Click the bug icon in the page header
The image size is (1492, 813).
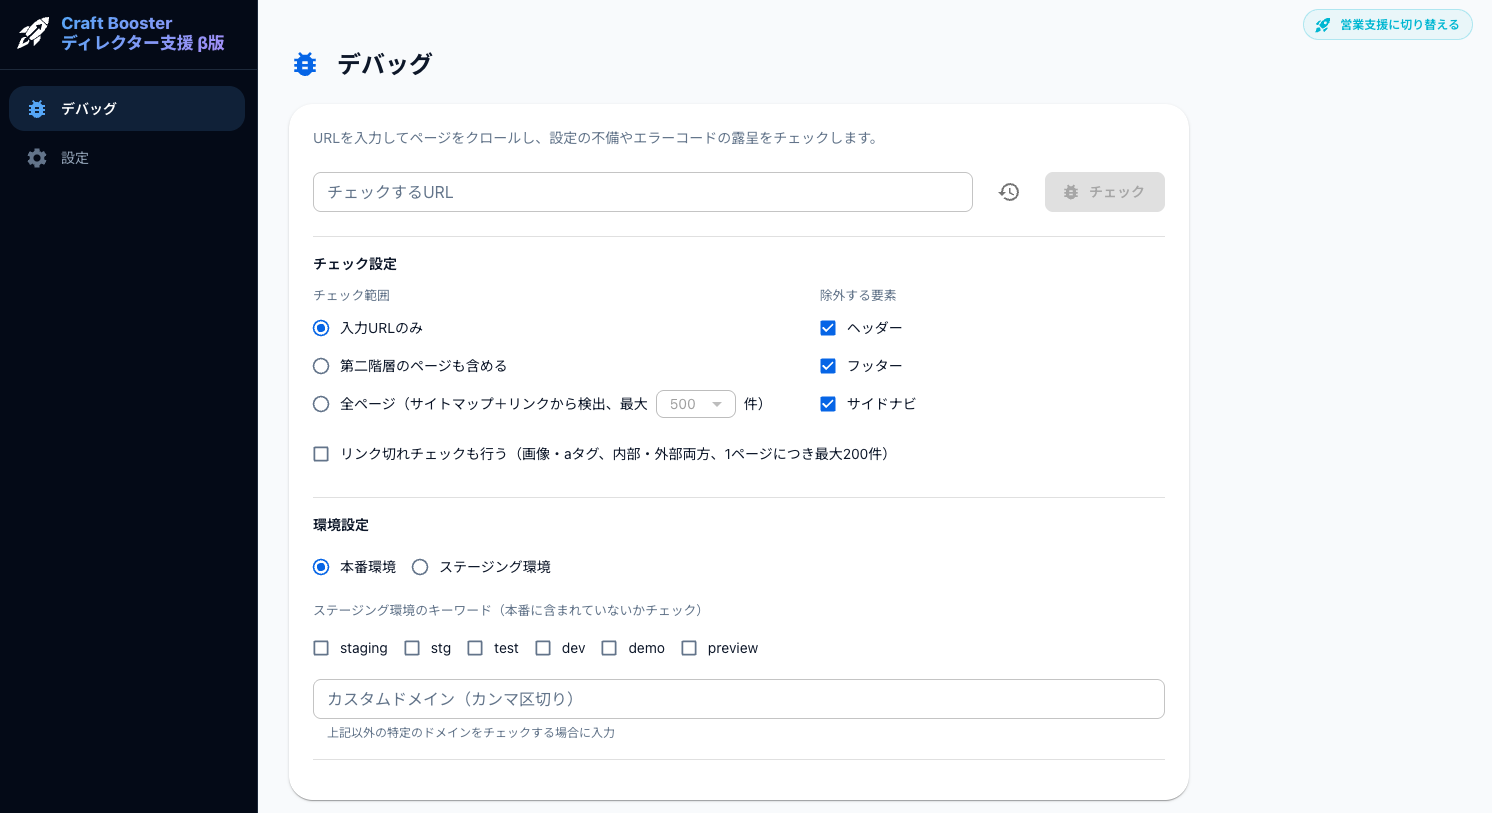pyautogui.click(x=305, y=63)
